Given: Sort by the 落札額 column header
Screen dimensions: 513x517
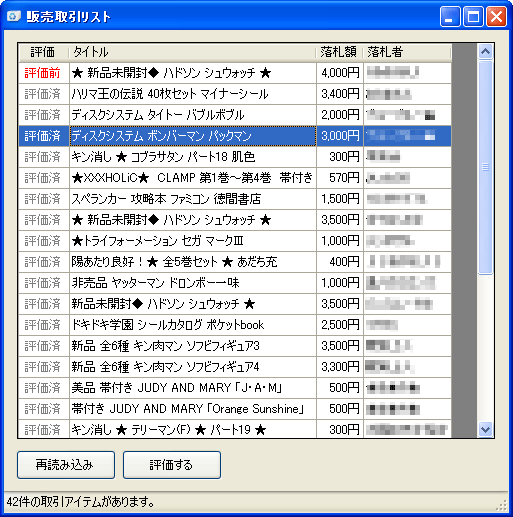Looking at the screenshot, I should pyautogui.click(x=339, y=52).
